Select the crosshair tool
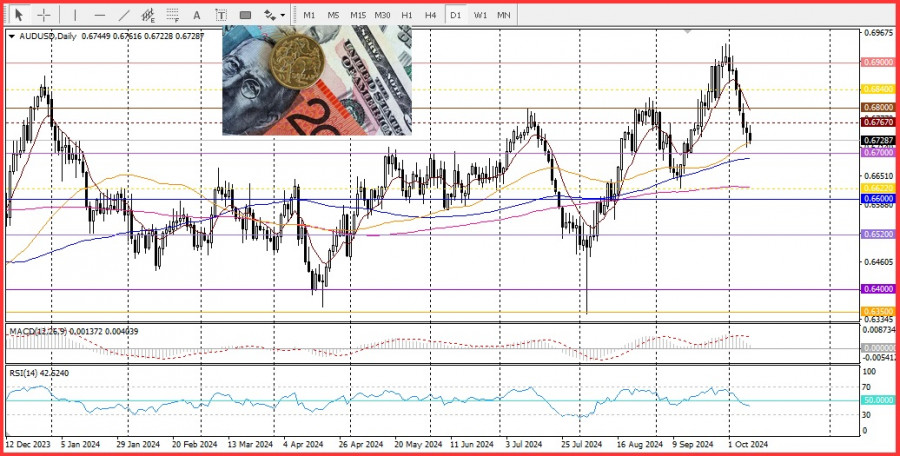Viewport: 900px width, 456px height. tap(44, 15)
